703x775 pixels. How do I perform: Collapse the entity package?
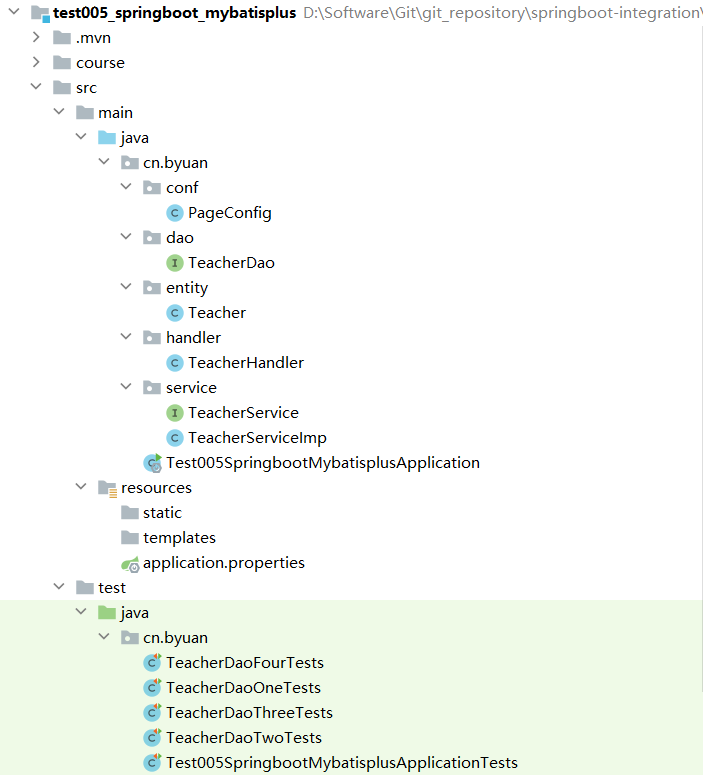point(127,286)
